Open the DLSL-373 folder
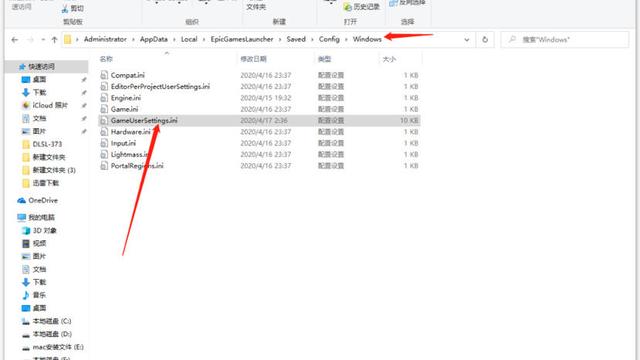This screenshot has height=360, width=640. 47,144
